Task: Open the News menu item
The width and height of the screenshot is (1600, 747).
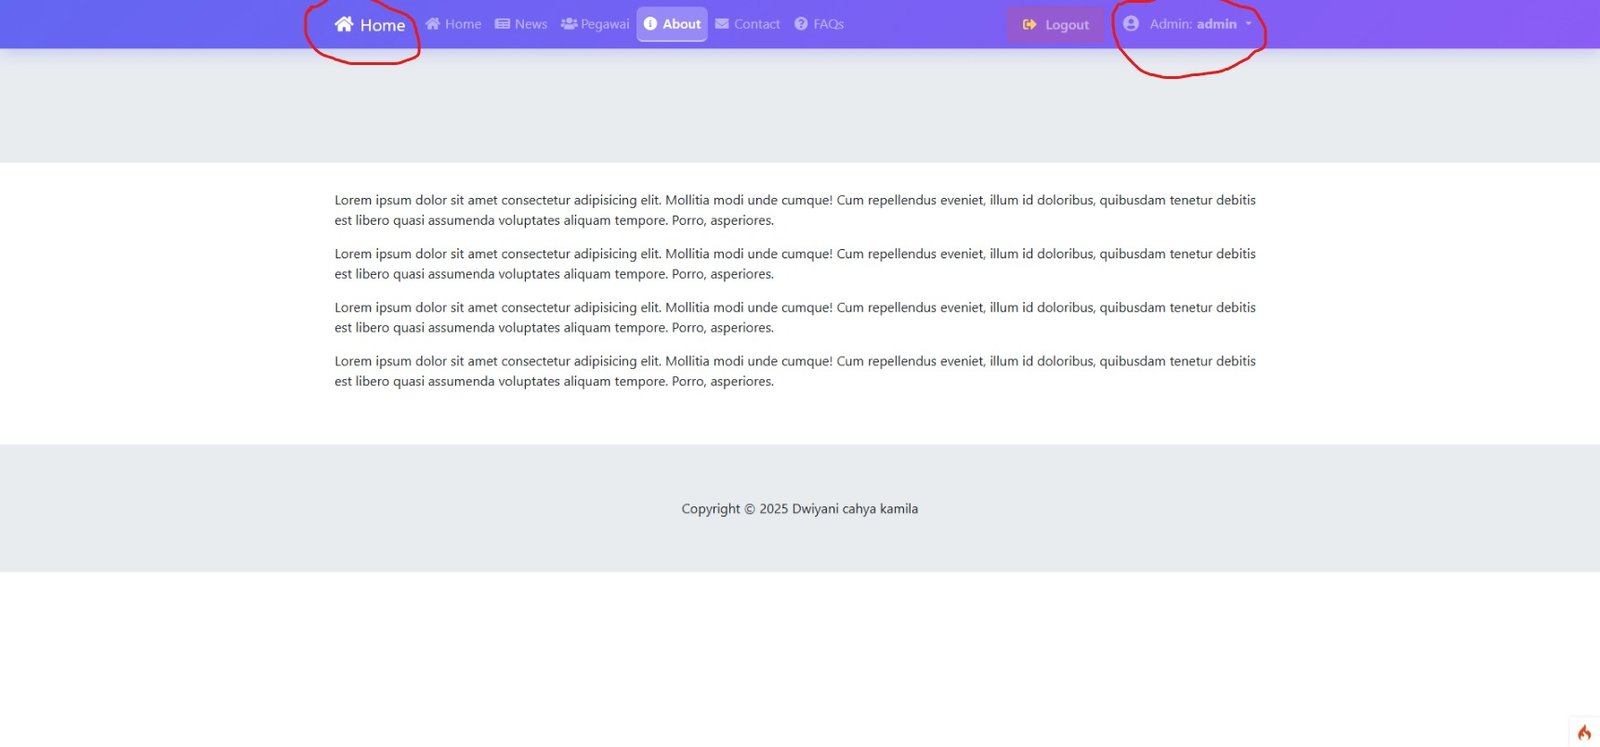Action: [530, 24]
